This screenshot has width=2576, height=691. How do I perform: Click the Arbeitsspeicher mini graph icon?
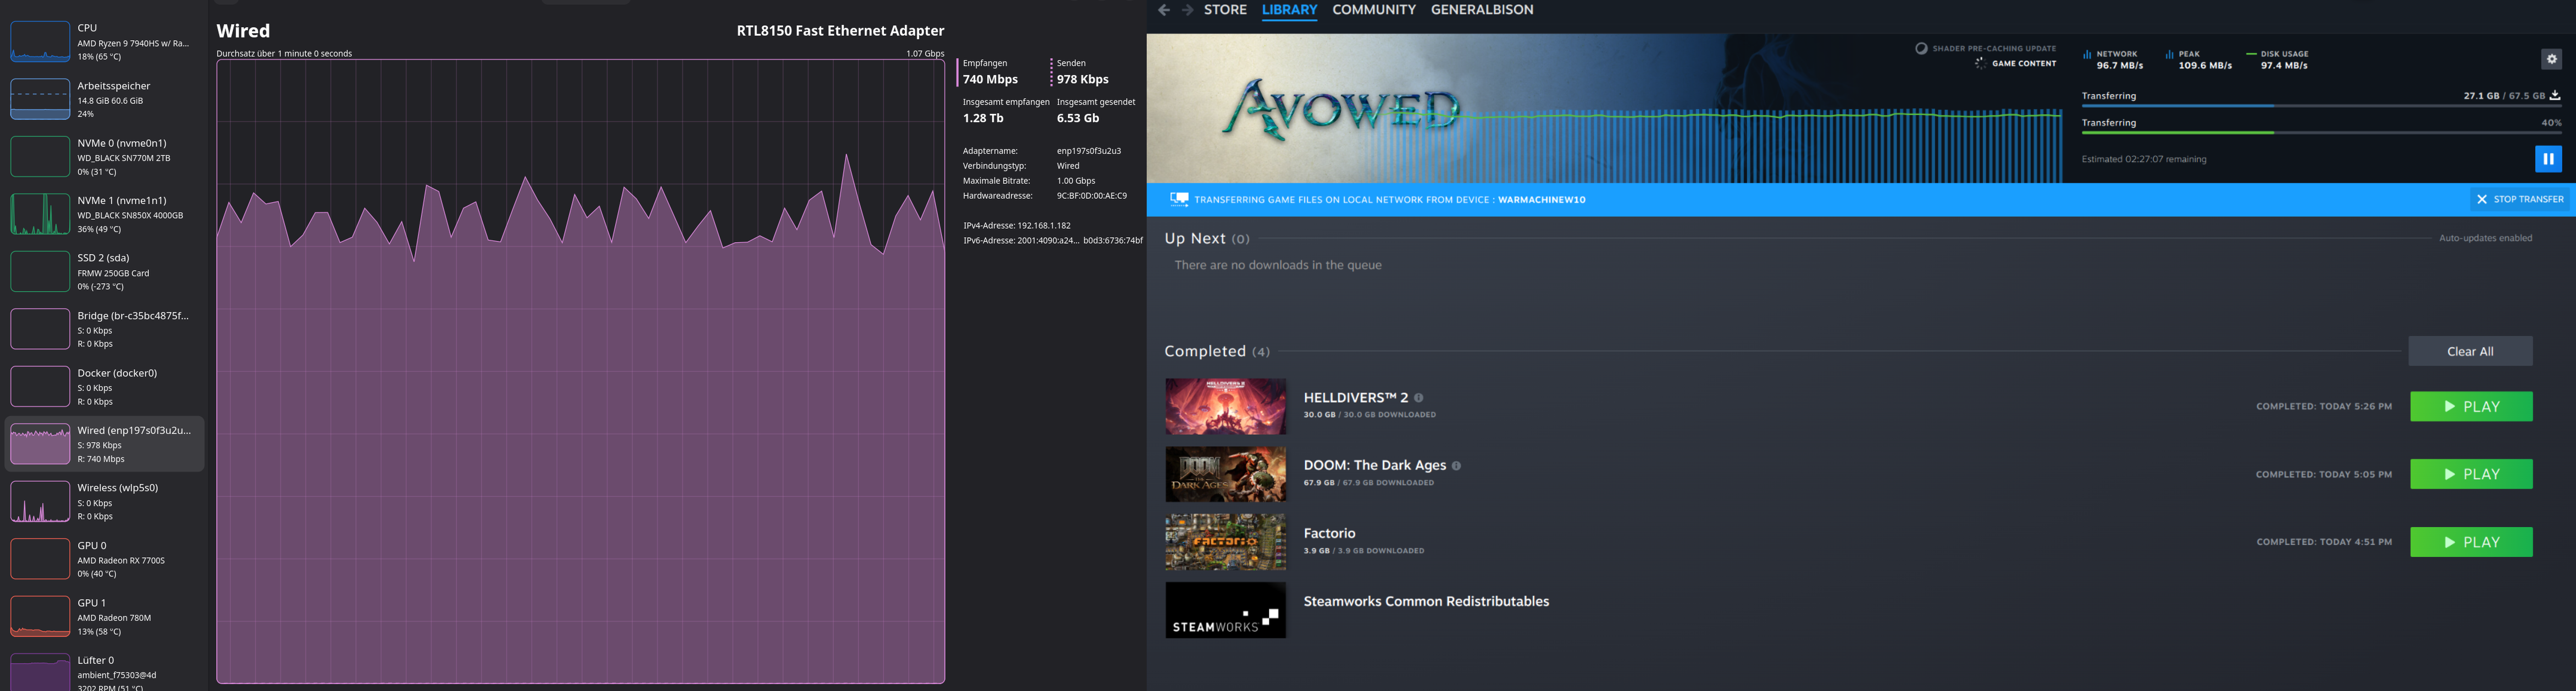click(x=40, y=99)
